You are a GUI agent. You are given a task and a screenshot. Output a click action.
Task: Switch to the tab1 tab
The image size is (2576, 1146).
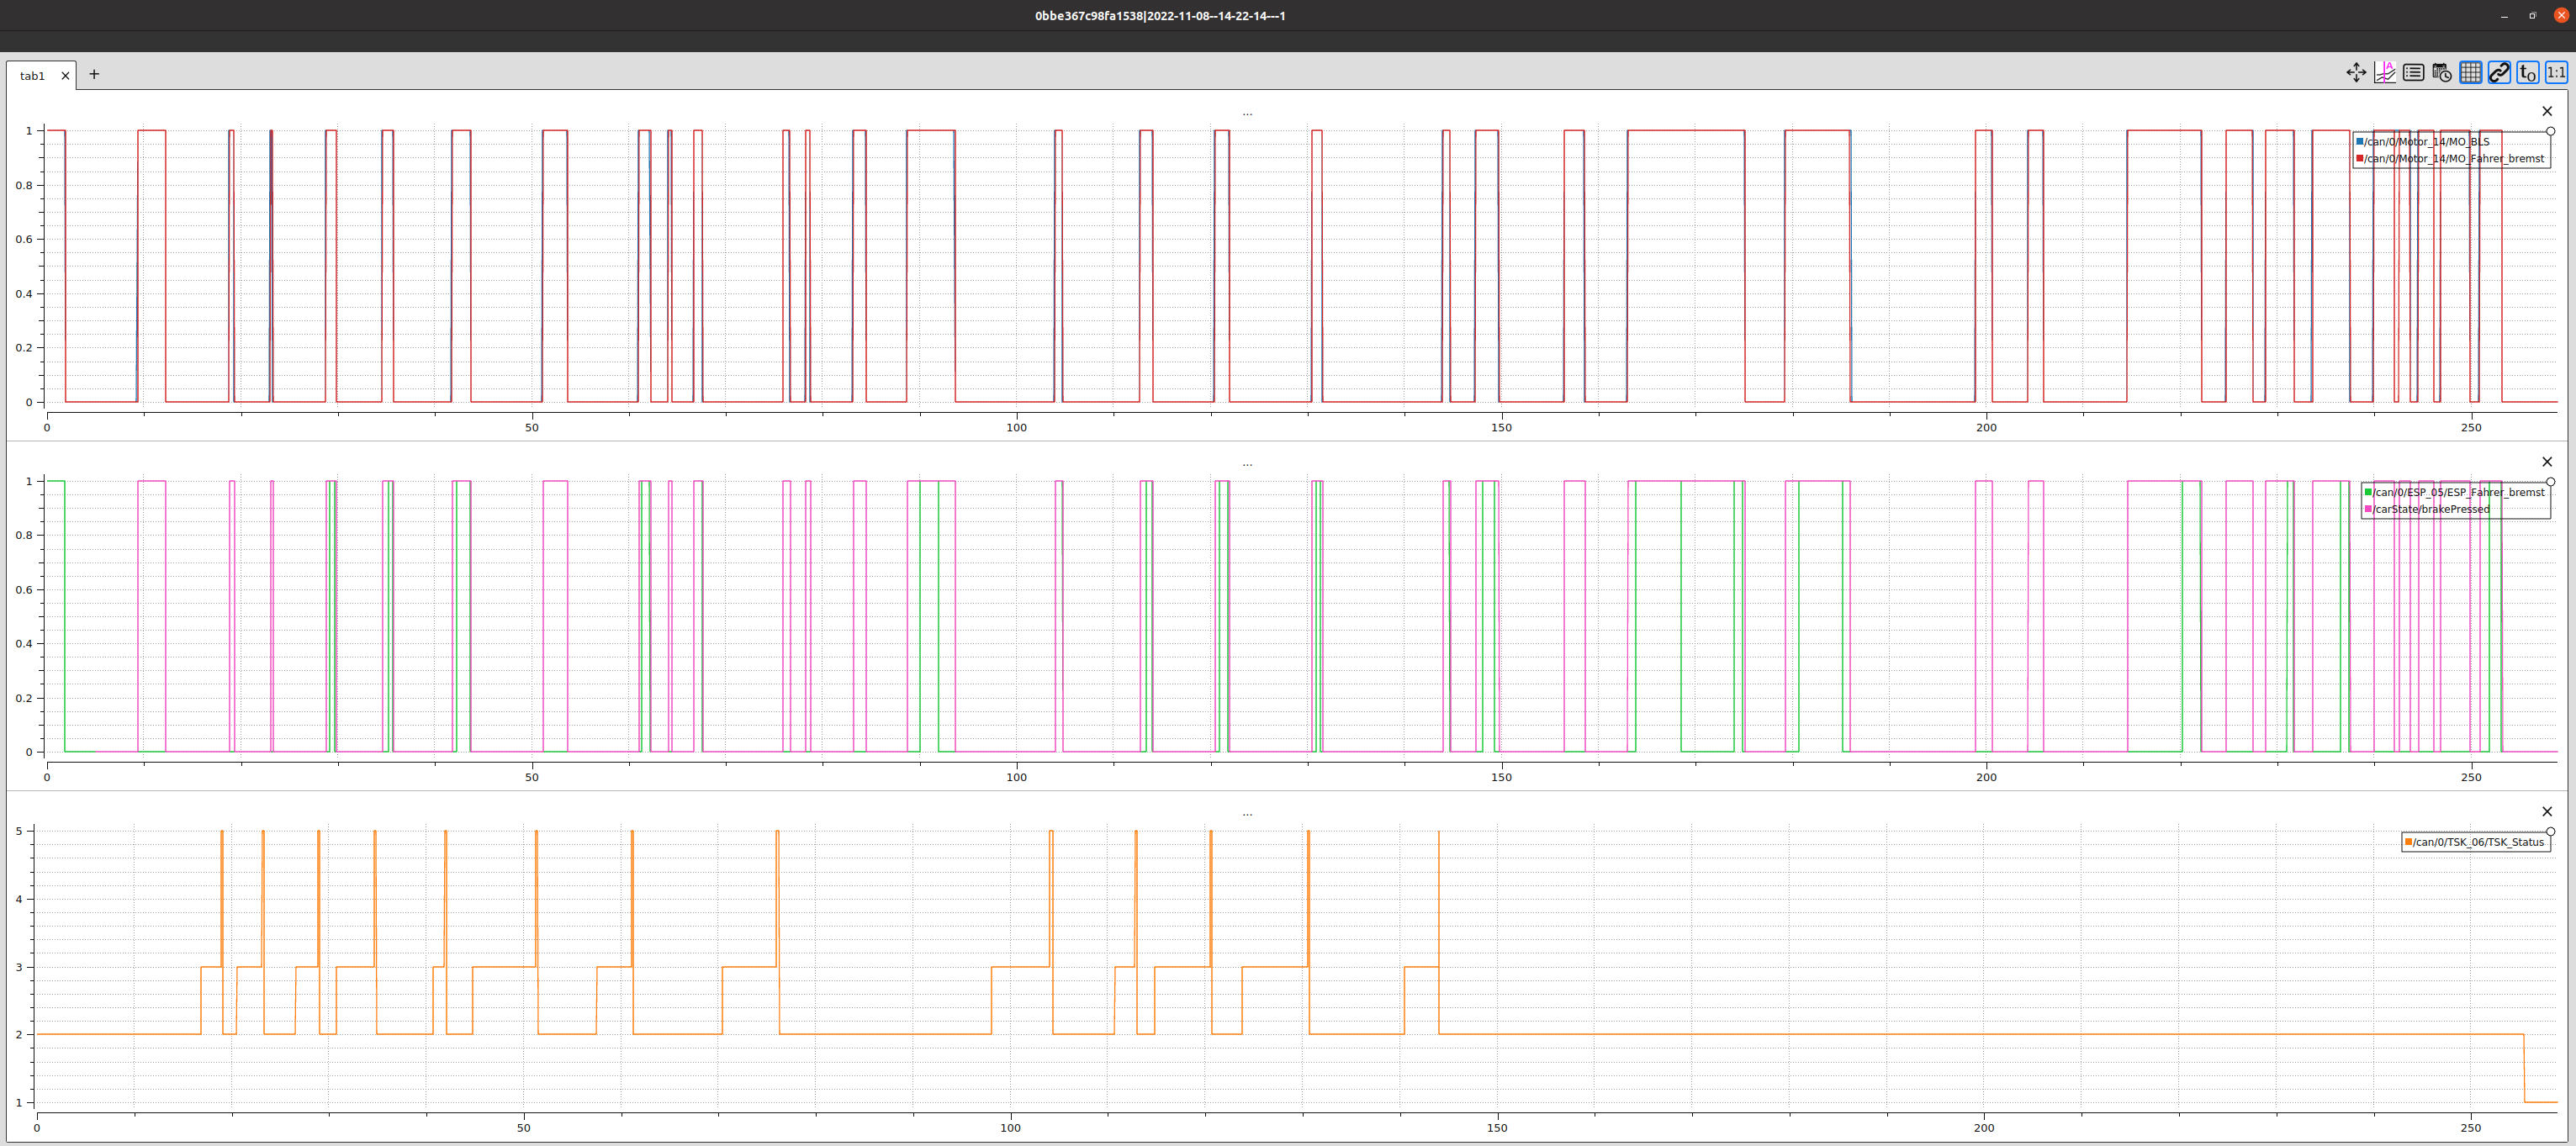click(x=32, y=76)
